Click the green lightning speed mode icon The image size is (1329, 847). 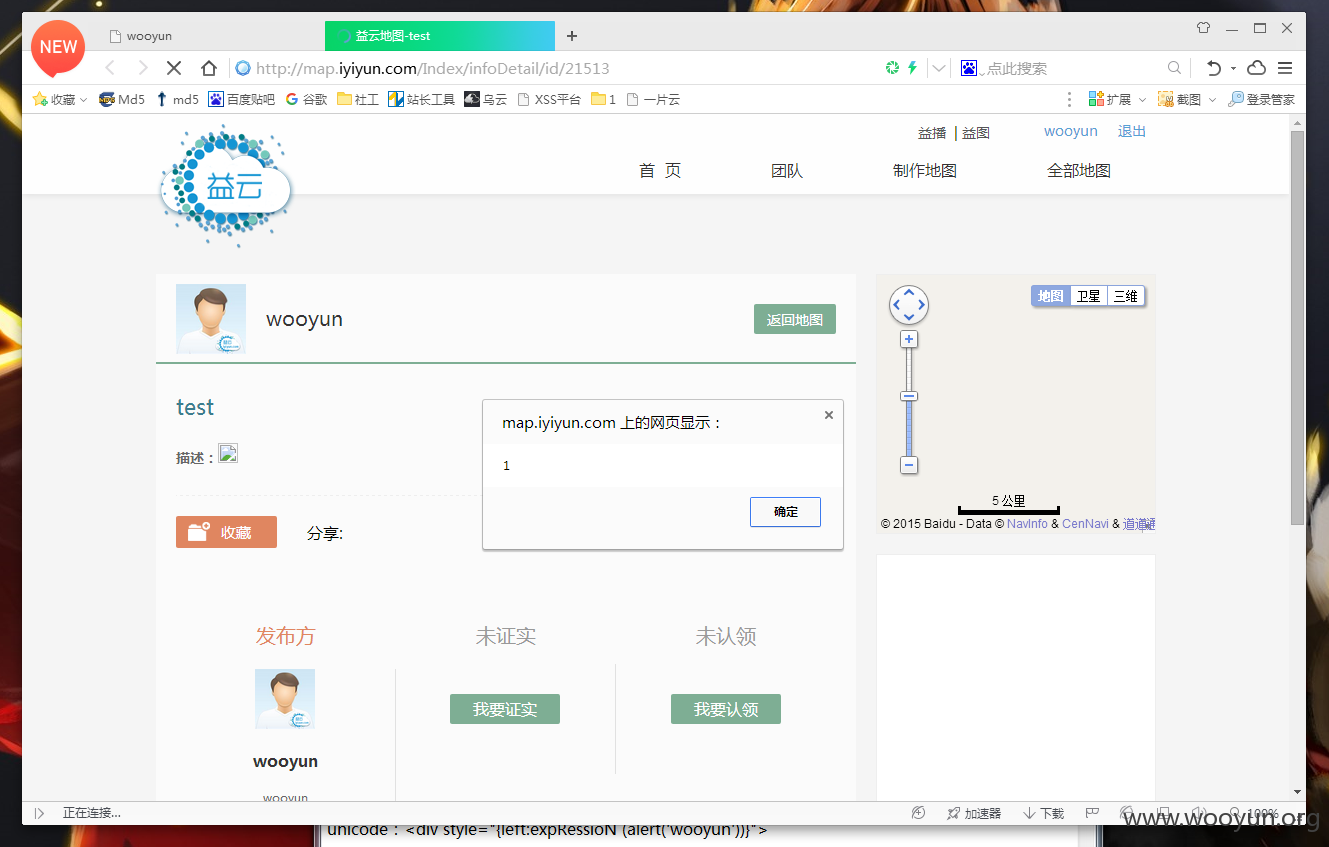click(912, 68)
